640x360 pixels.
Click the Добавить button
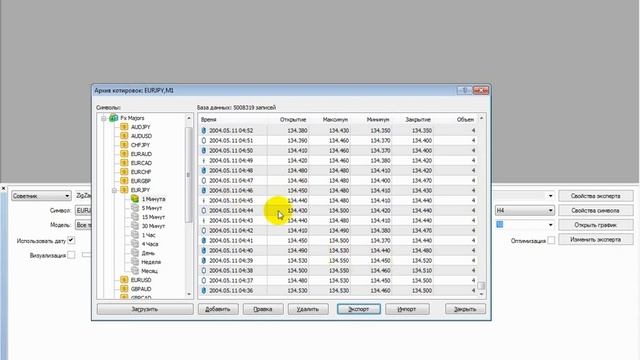tap(218, 309)
